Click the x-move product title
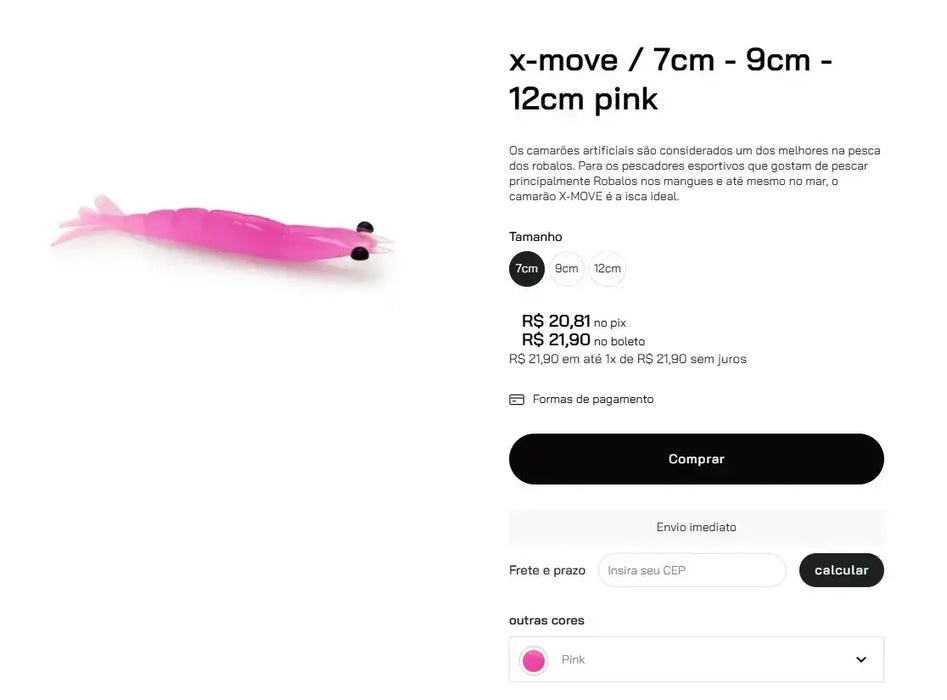Image resolution: width=947 pixels, height=700 pixels. [x=671, y=79]
